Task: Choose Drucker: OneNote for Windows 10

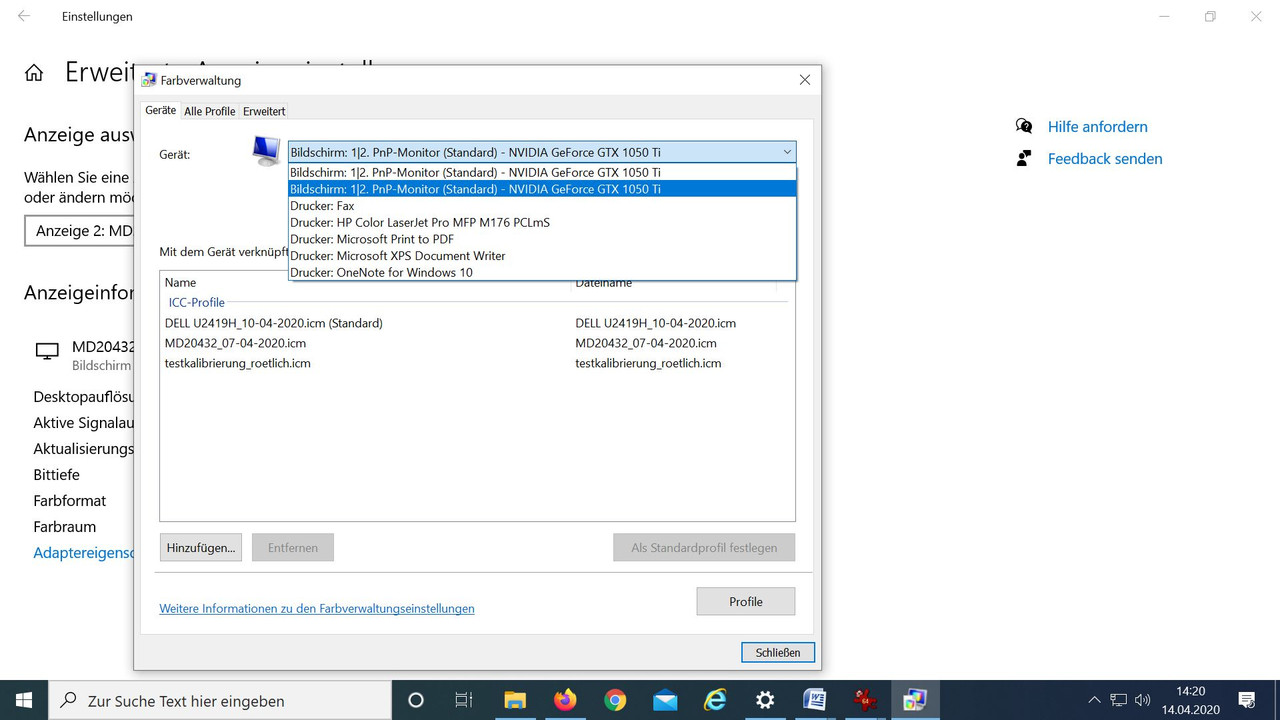Action: click(542, 272)
